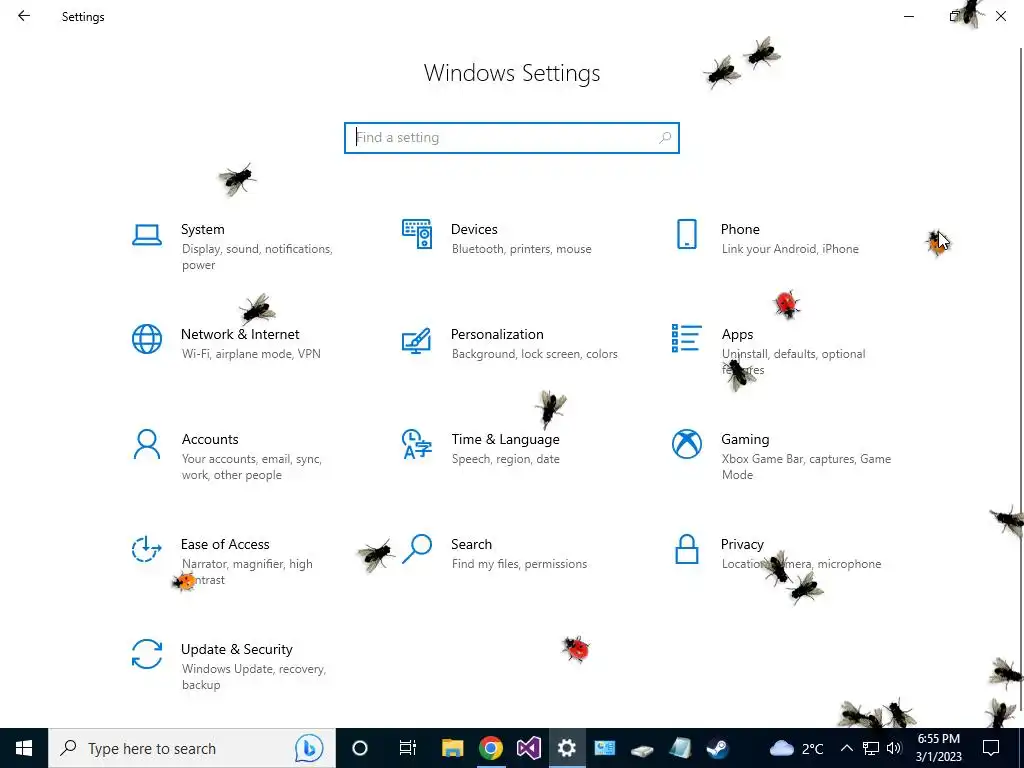The width and height of the screenshot is (1024, 768).
Task: Open the Privacy padlock icon
Action: click(x=687, y=549)
